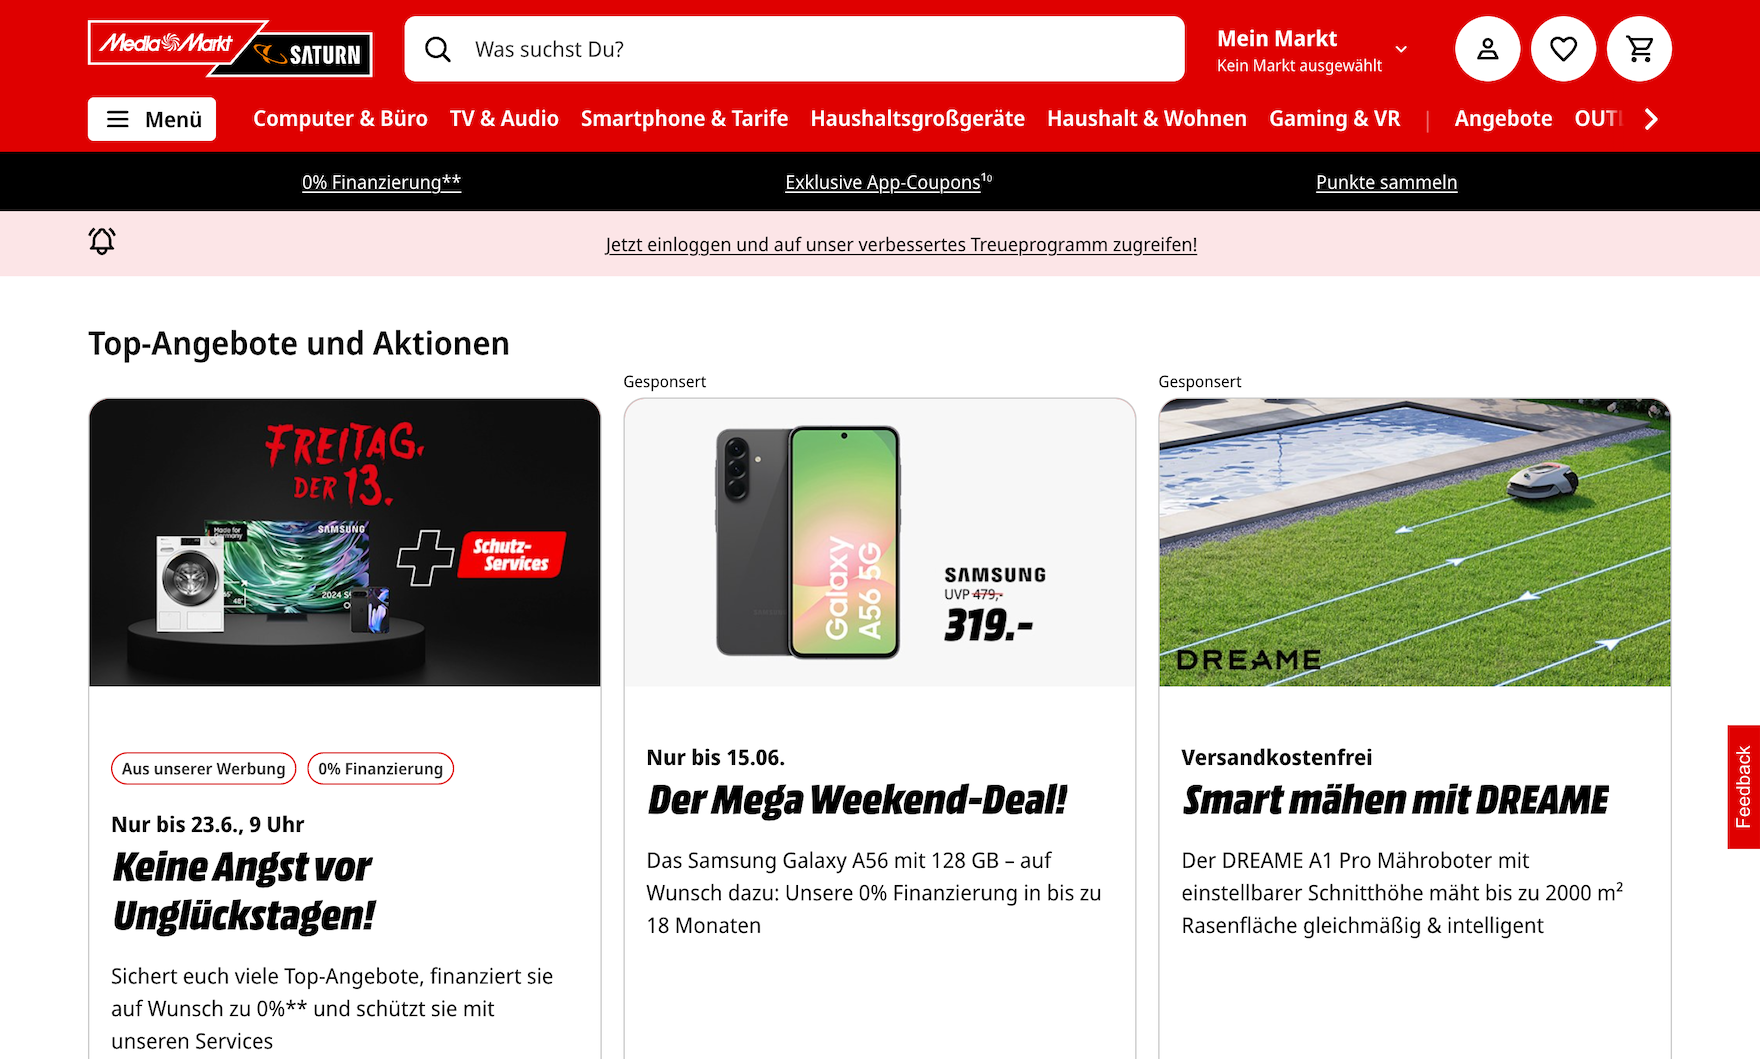Follow the 0% Finanzierung link

382,182
